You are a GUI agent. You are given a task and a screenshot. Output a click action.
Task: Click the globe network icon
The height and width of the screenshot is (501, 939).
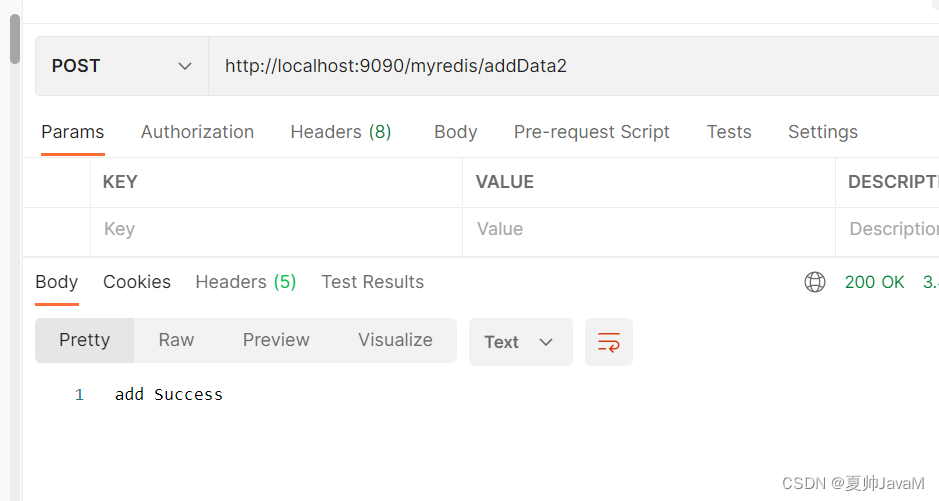pyautogui.click(x=814, y=281)
